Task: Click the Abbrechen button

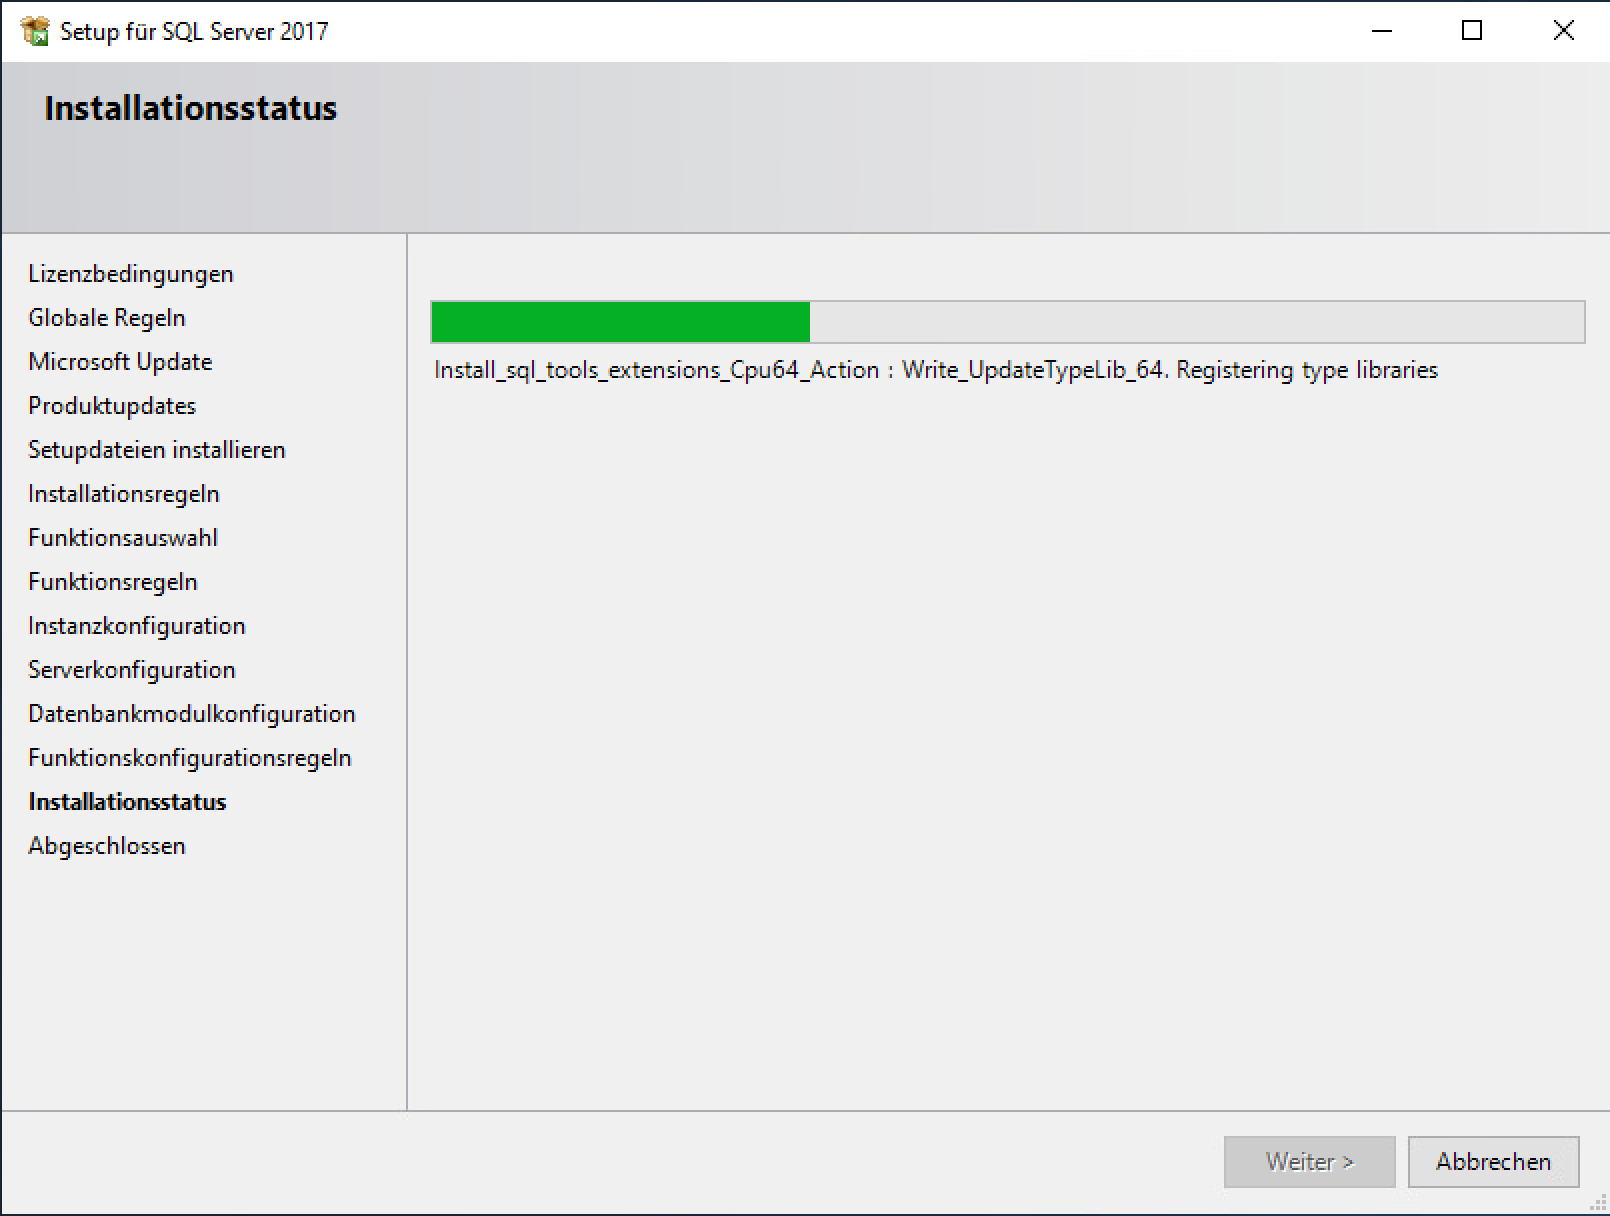Action: (1493, 1161)
